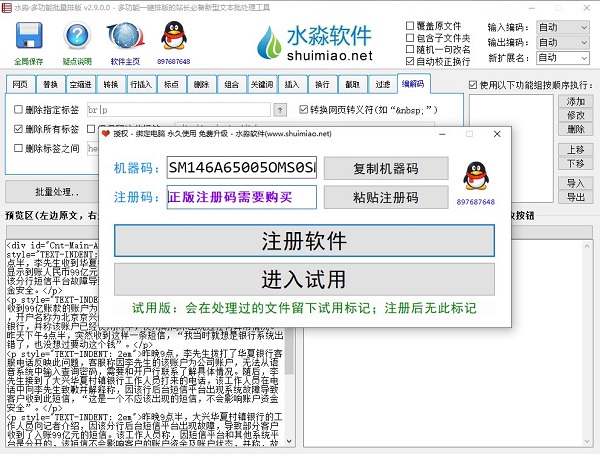This screenshot has width=600, height=454.
Task: Toggle 转换网页转义符 checkbox
Action: 303,110
